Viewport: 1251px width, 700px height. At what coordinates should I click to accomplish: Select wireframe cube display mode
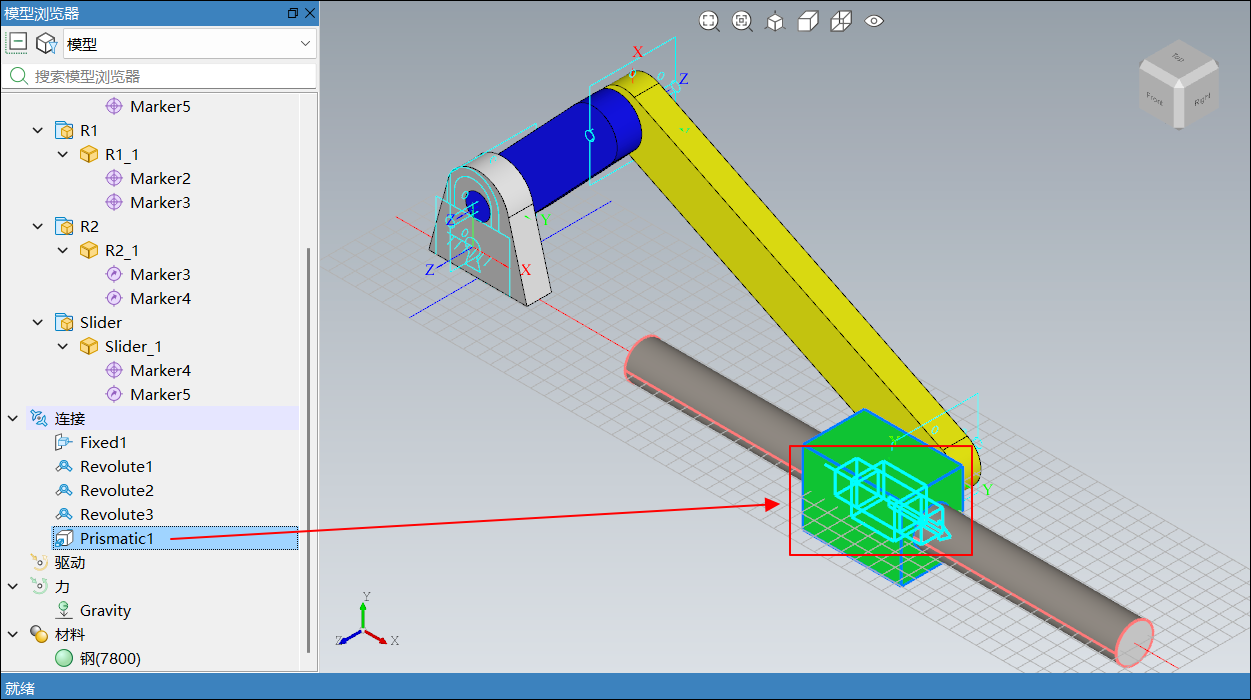click(841, 21)
